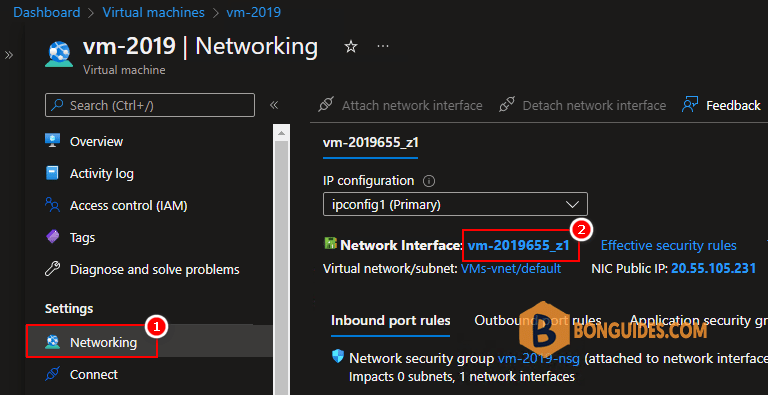Click the Networking sidebar icon
This screenshot has width=768, height=395.
point(52,342)
